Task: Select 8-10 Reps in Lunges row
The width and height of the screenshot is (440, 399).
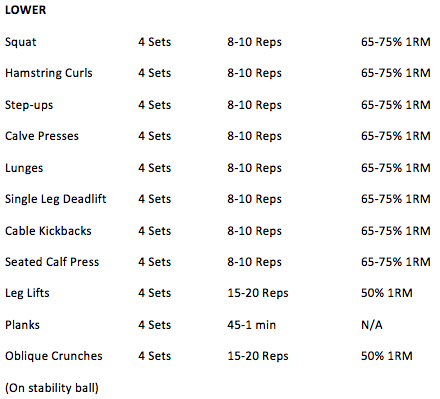Action: (255, 168)
